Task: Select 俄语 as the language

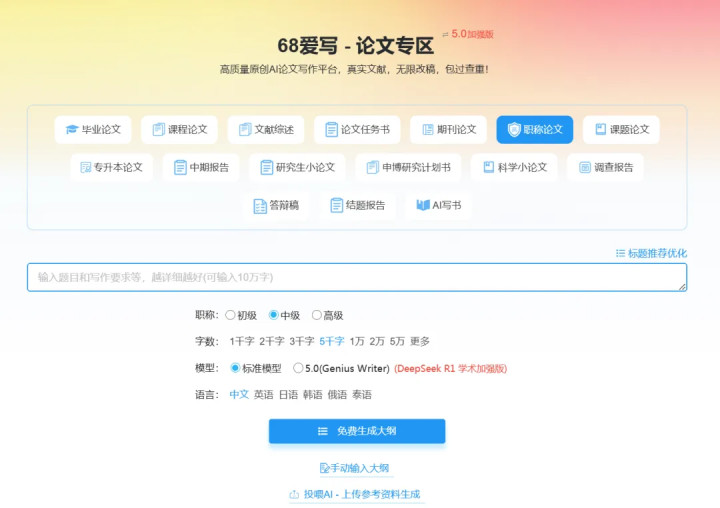Action: pos(337,395)
